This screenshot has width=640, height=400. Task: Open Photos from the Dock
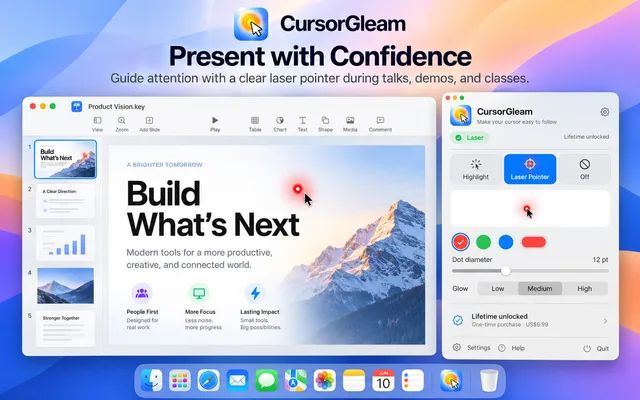325,380
